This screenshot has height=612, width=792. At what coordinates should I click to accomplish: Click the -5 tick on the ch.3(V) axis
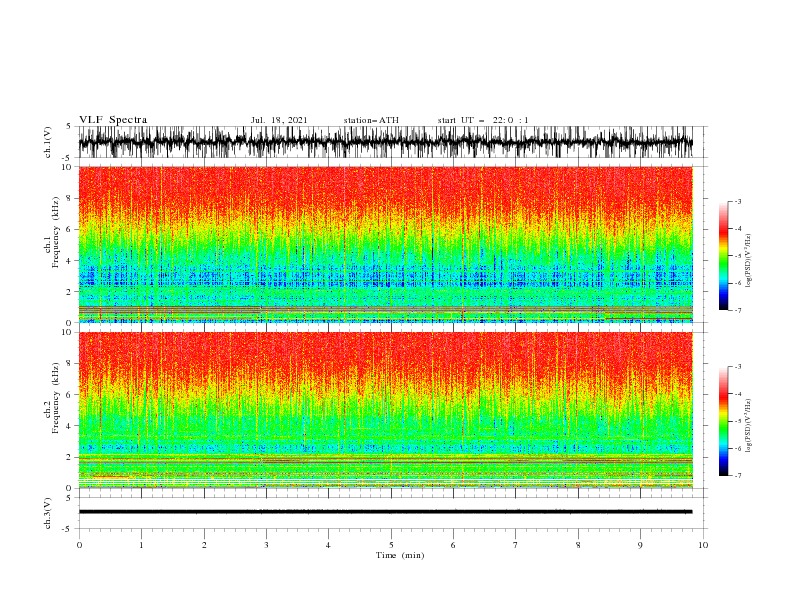point(67,529)
